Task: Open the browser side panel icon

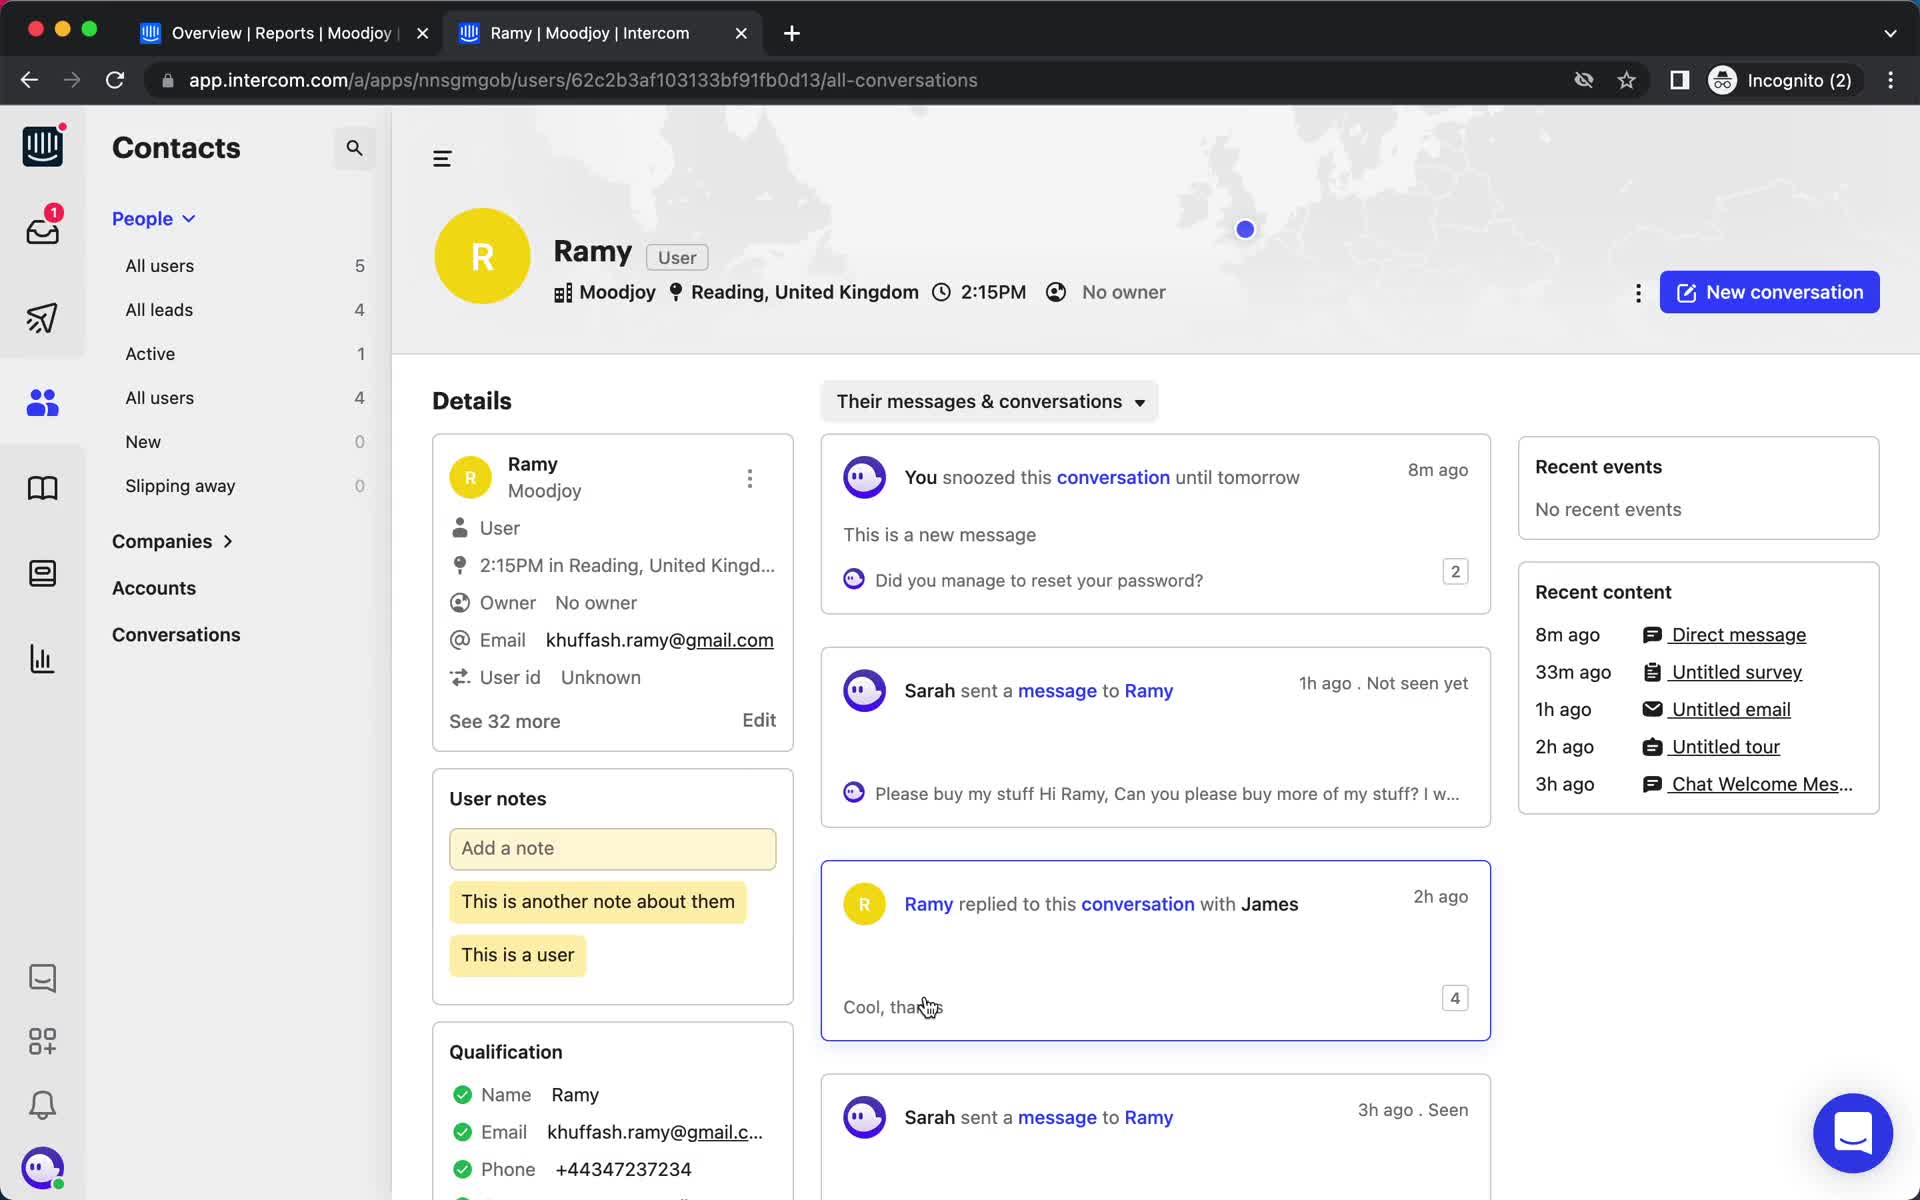Action: [x=1680, y=80]
